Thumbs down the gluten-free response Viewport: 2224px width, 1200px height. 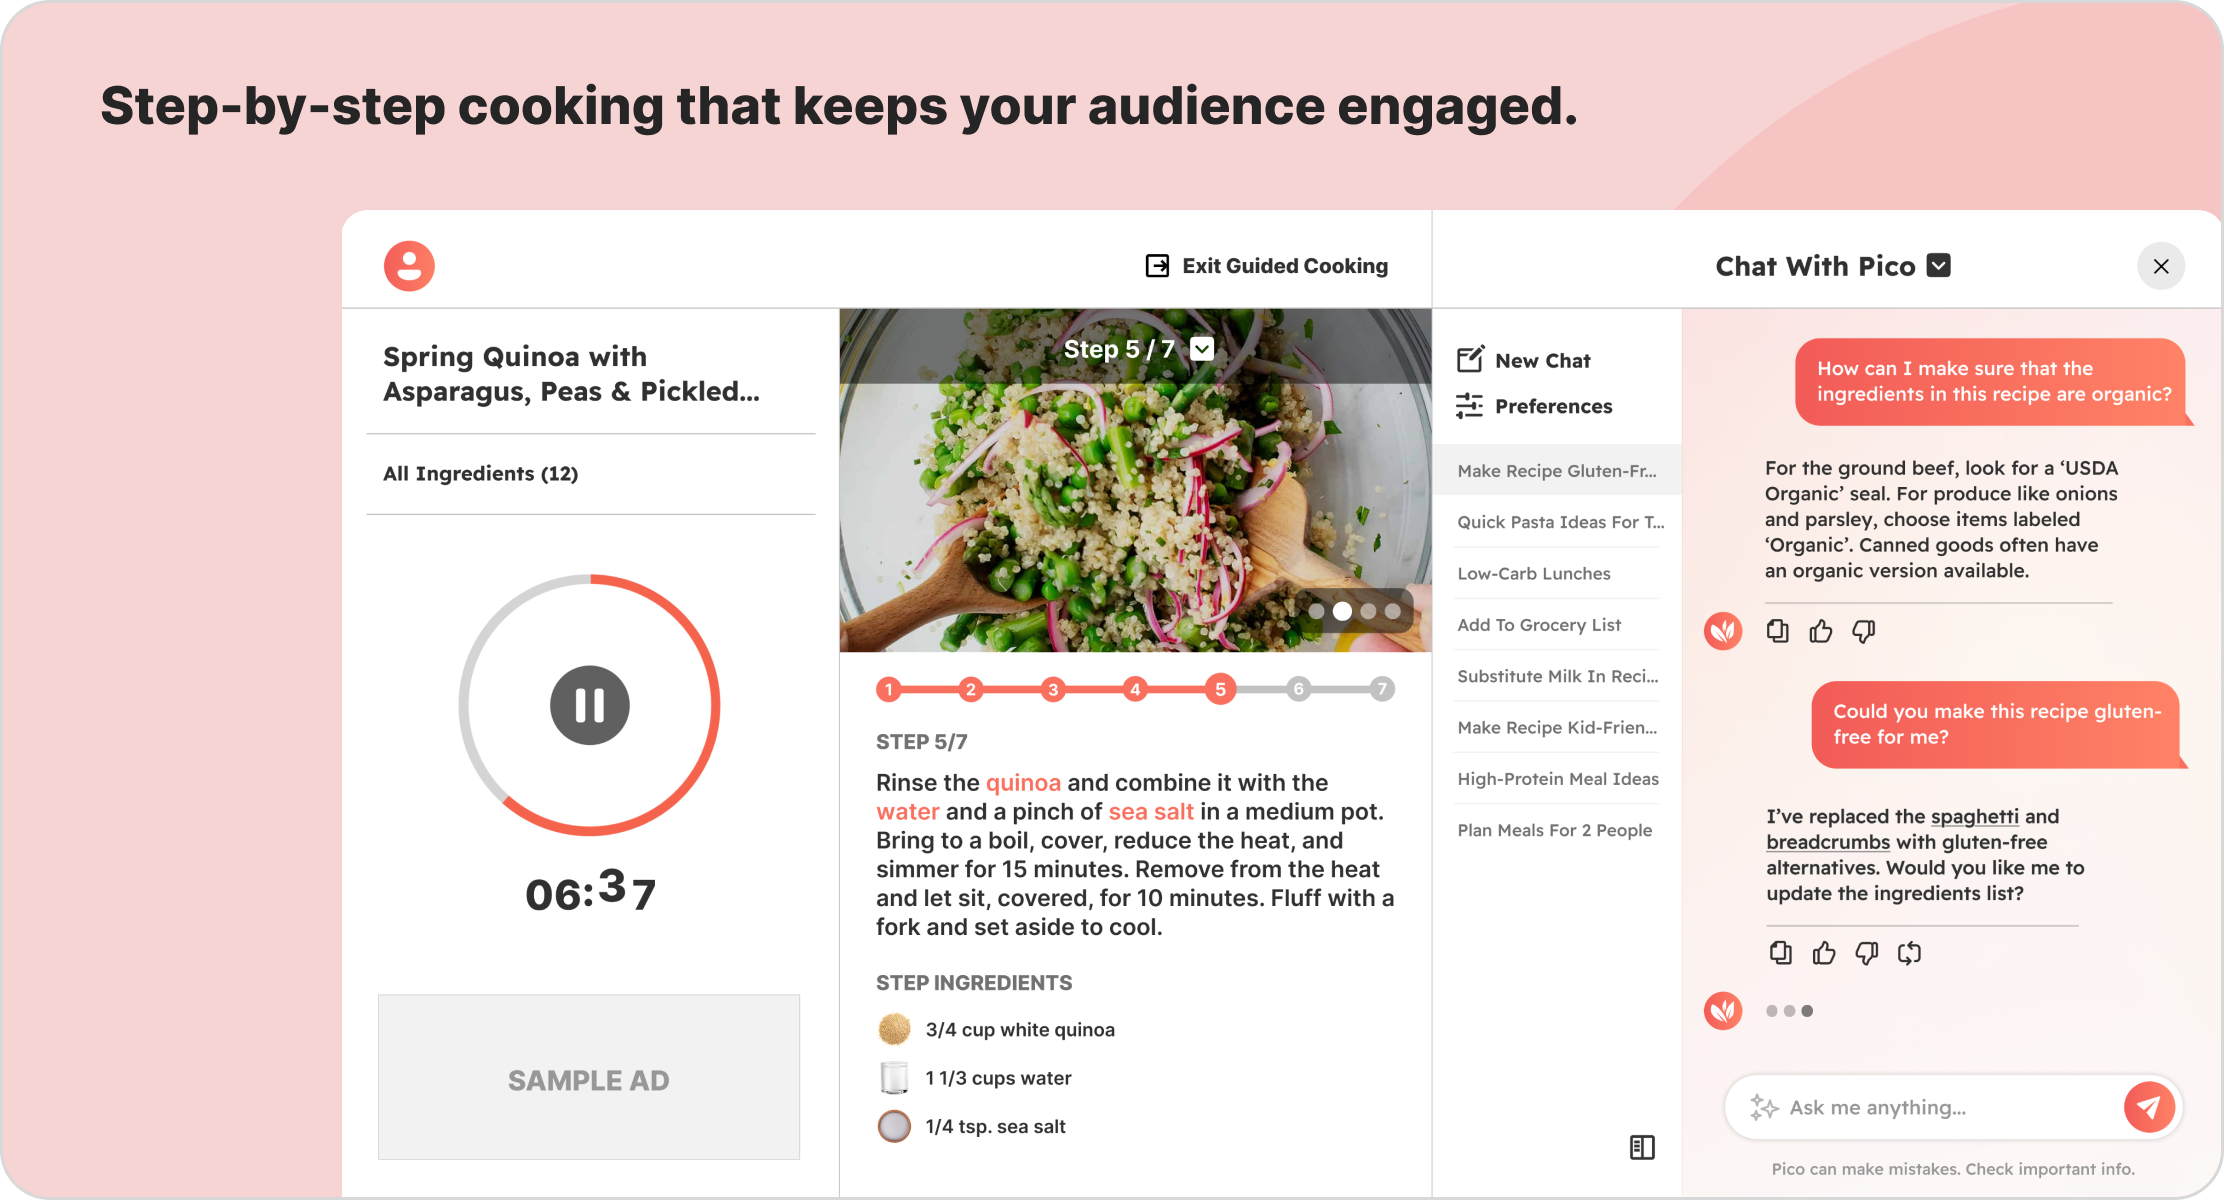[1866, 953]
